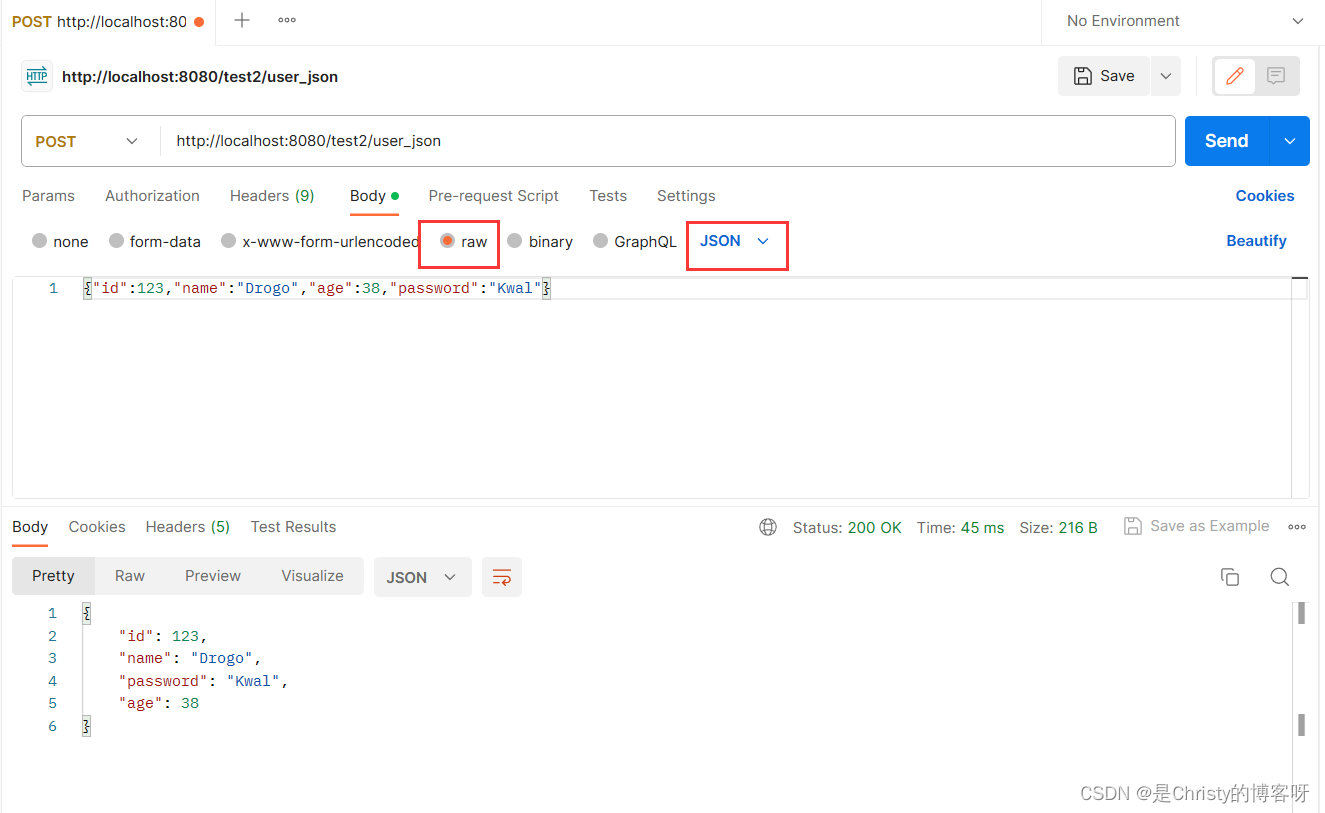Open the request body JSON type dropdown

[x=735, y=241]
